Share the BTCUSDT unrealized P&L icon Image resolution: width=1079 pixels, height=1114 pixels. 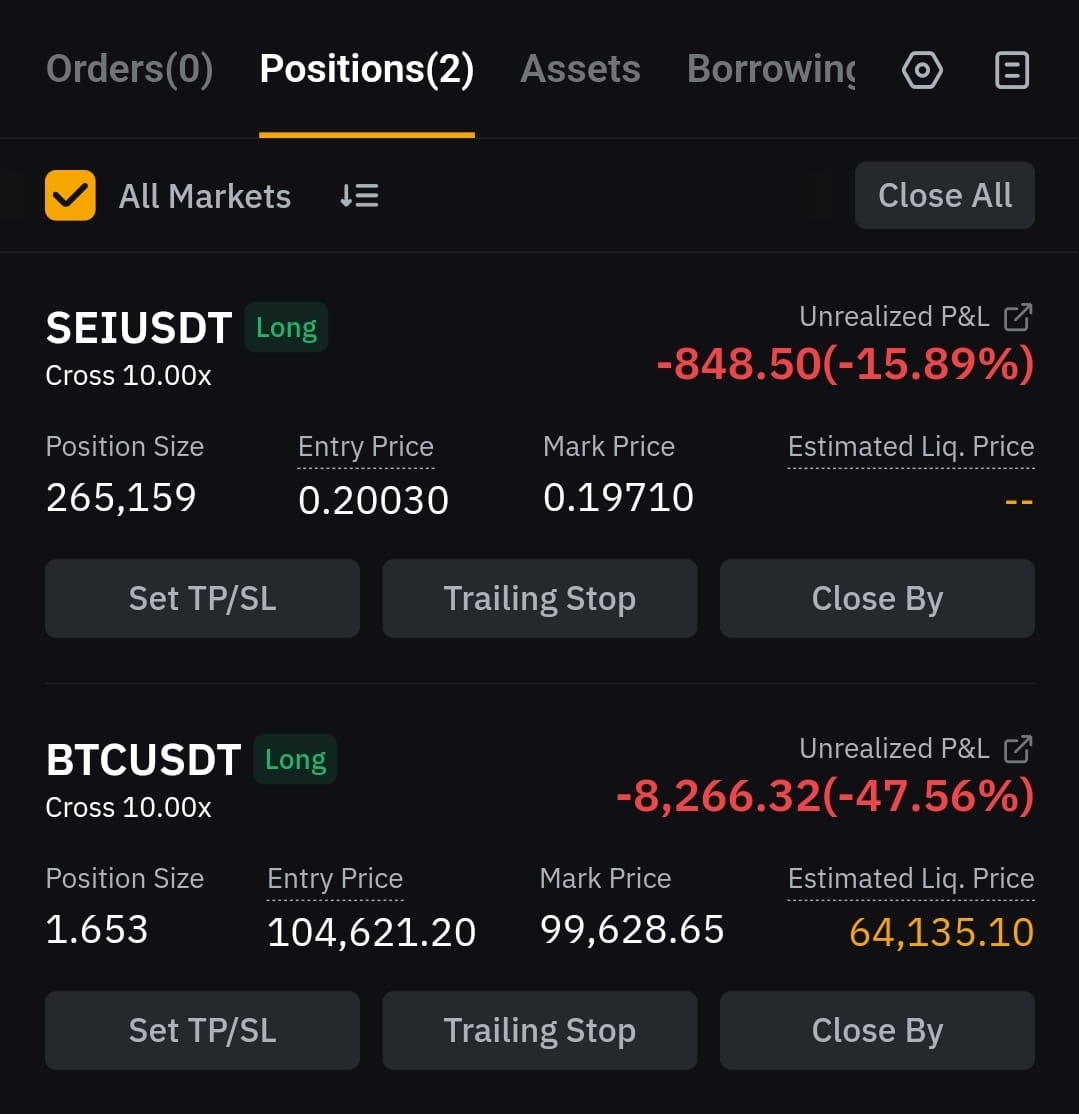coord(1018,749)
